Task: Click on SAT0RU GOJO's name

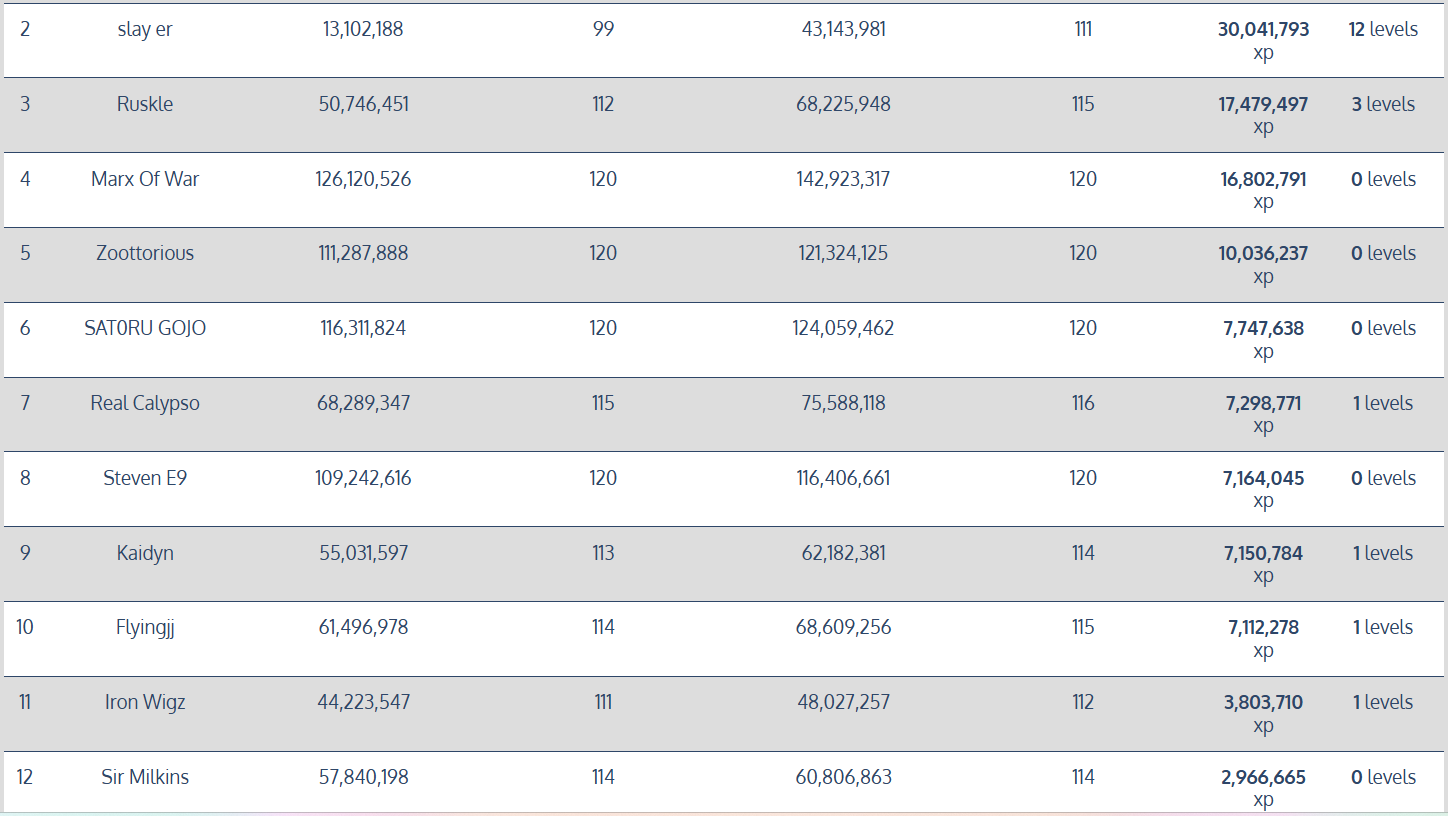Action: [145, 328]
